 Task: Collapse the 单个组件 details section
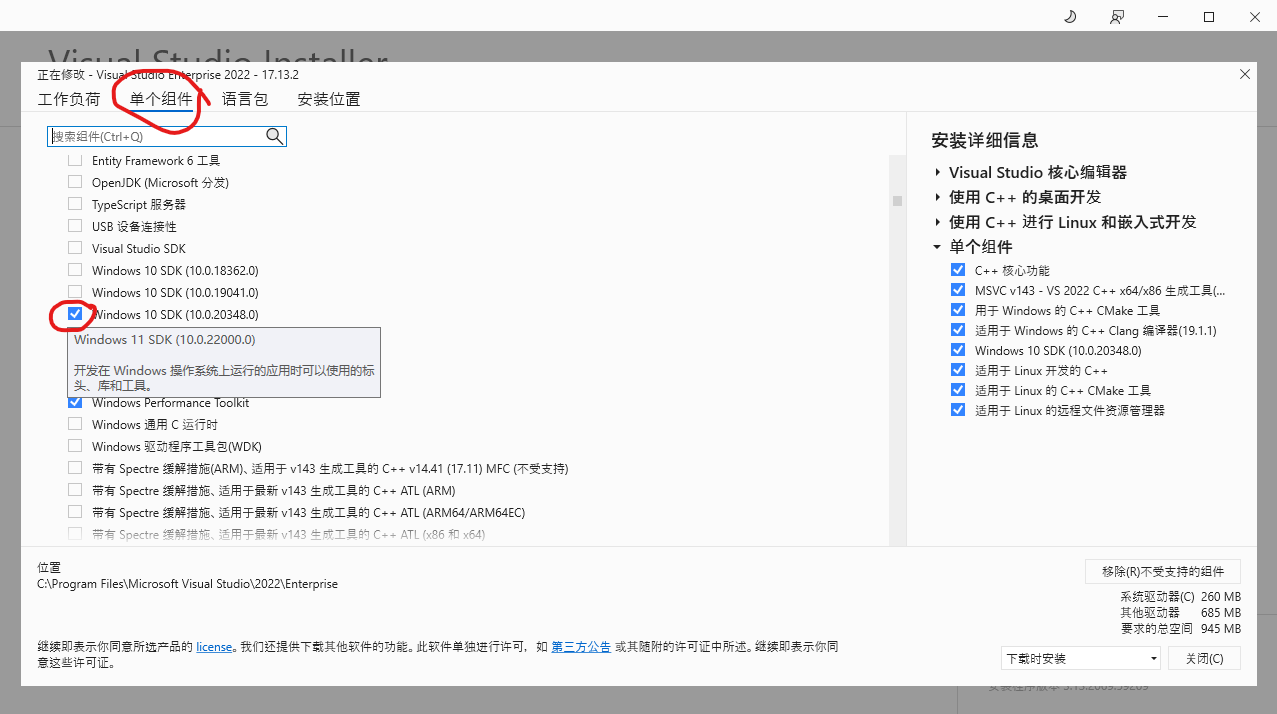pyautogui.click(x=937, y=247)
